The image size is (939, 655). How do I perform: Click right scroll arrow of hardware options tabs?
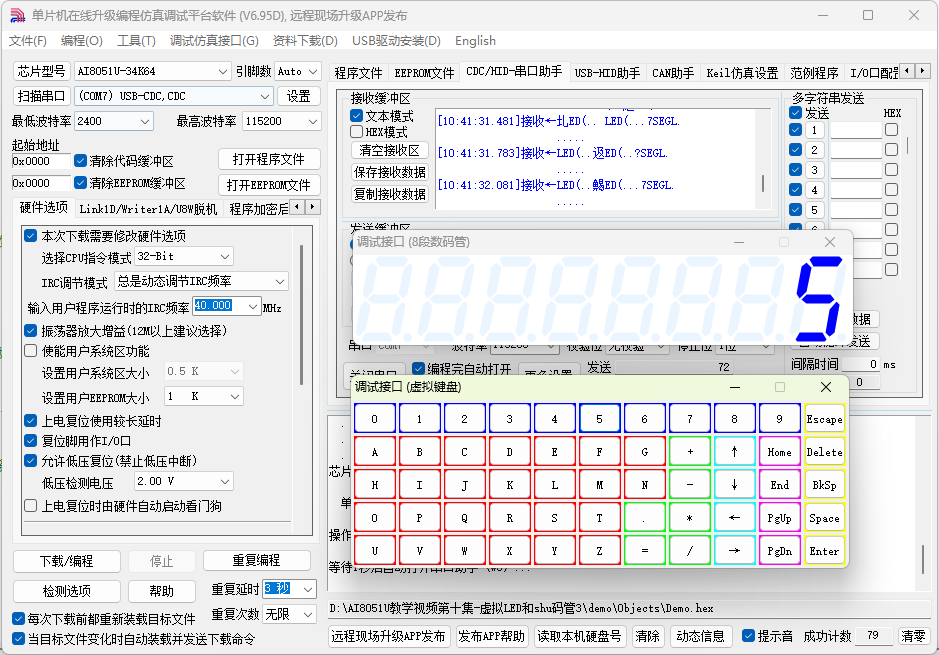312,207
